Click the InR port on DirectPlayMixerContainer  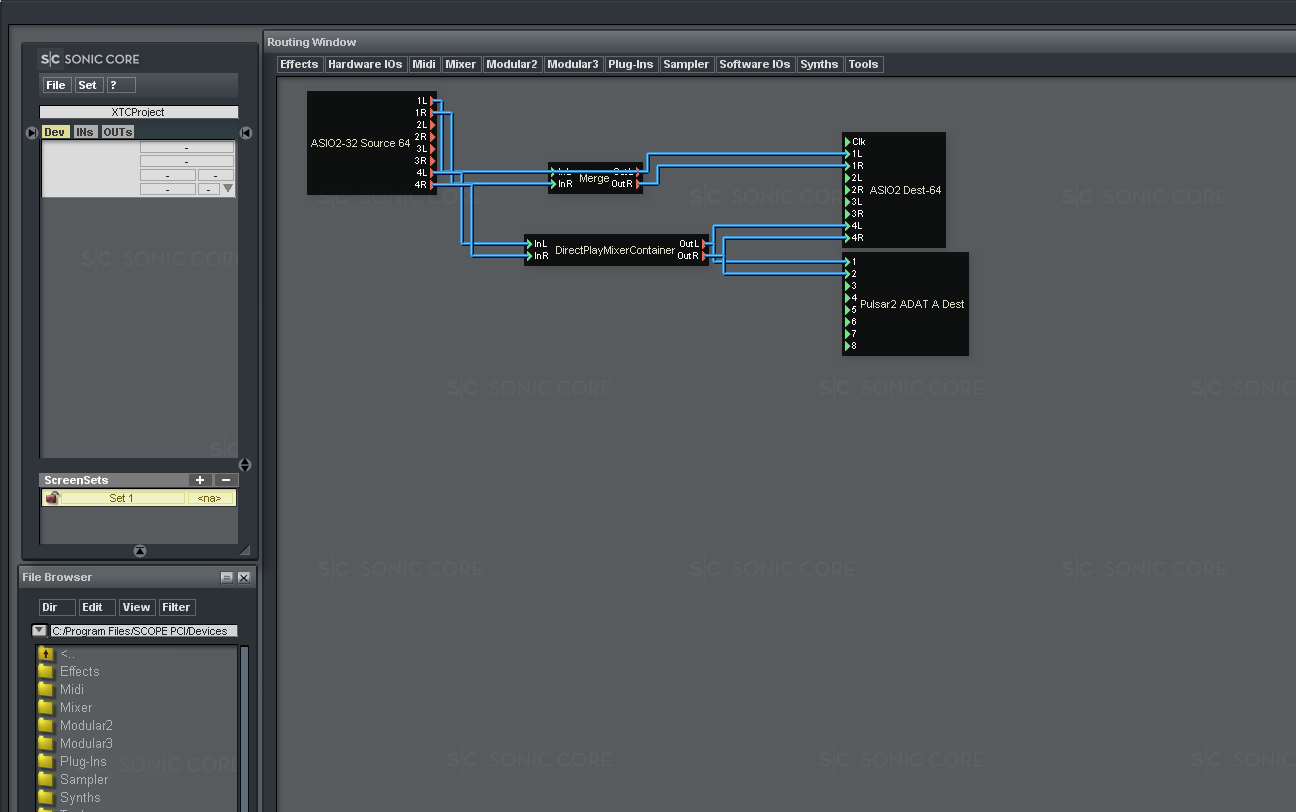[530, 256]
